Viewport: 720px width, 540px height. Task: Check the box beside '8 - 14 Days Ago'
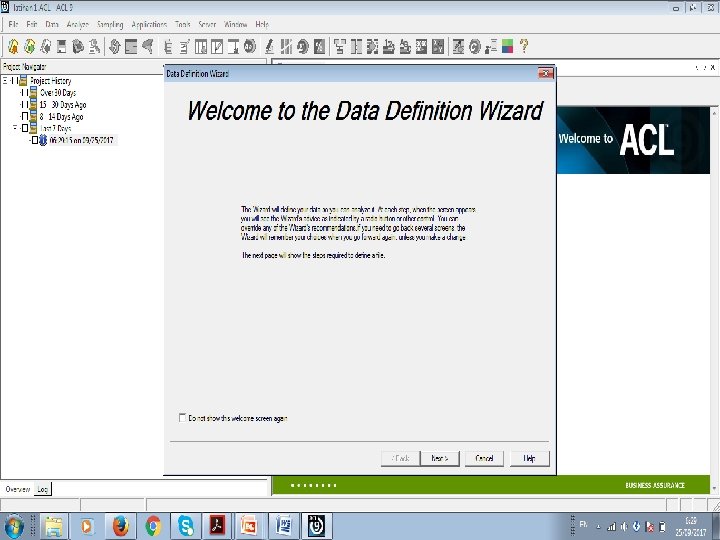pos(25,116)
